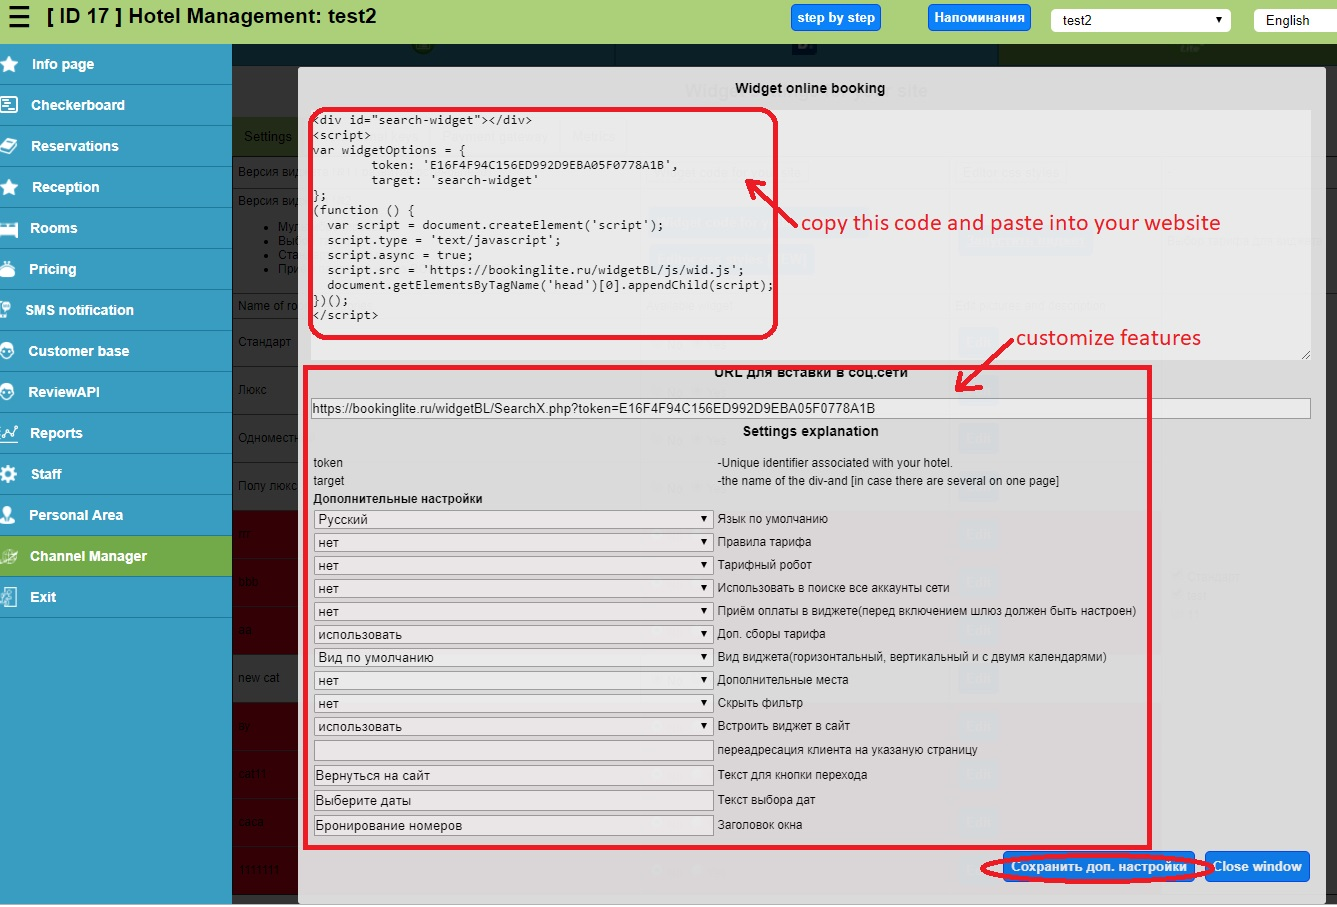
Task: Click the Exit door icon
Action: [x=9, y=597]
